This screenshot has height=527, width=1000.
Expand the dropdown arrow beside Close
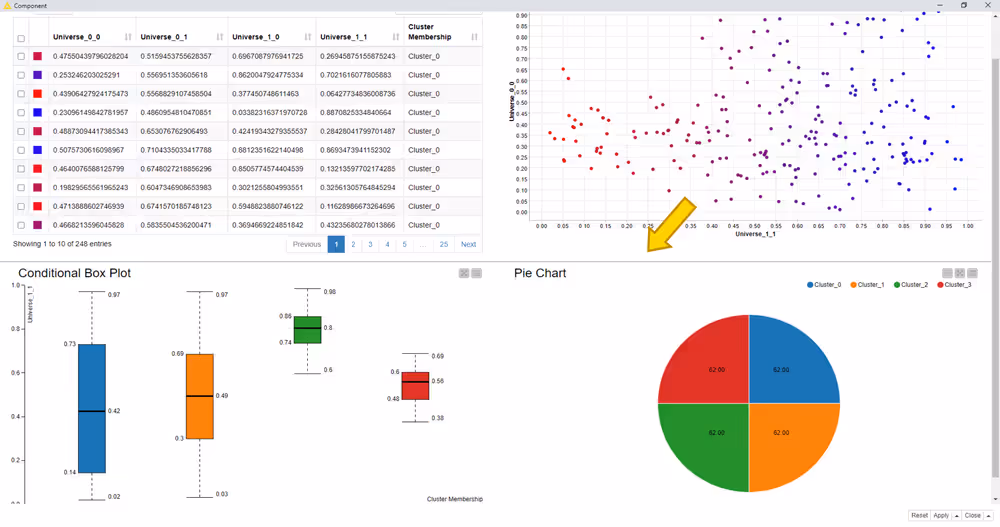pos(987,516)
